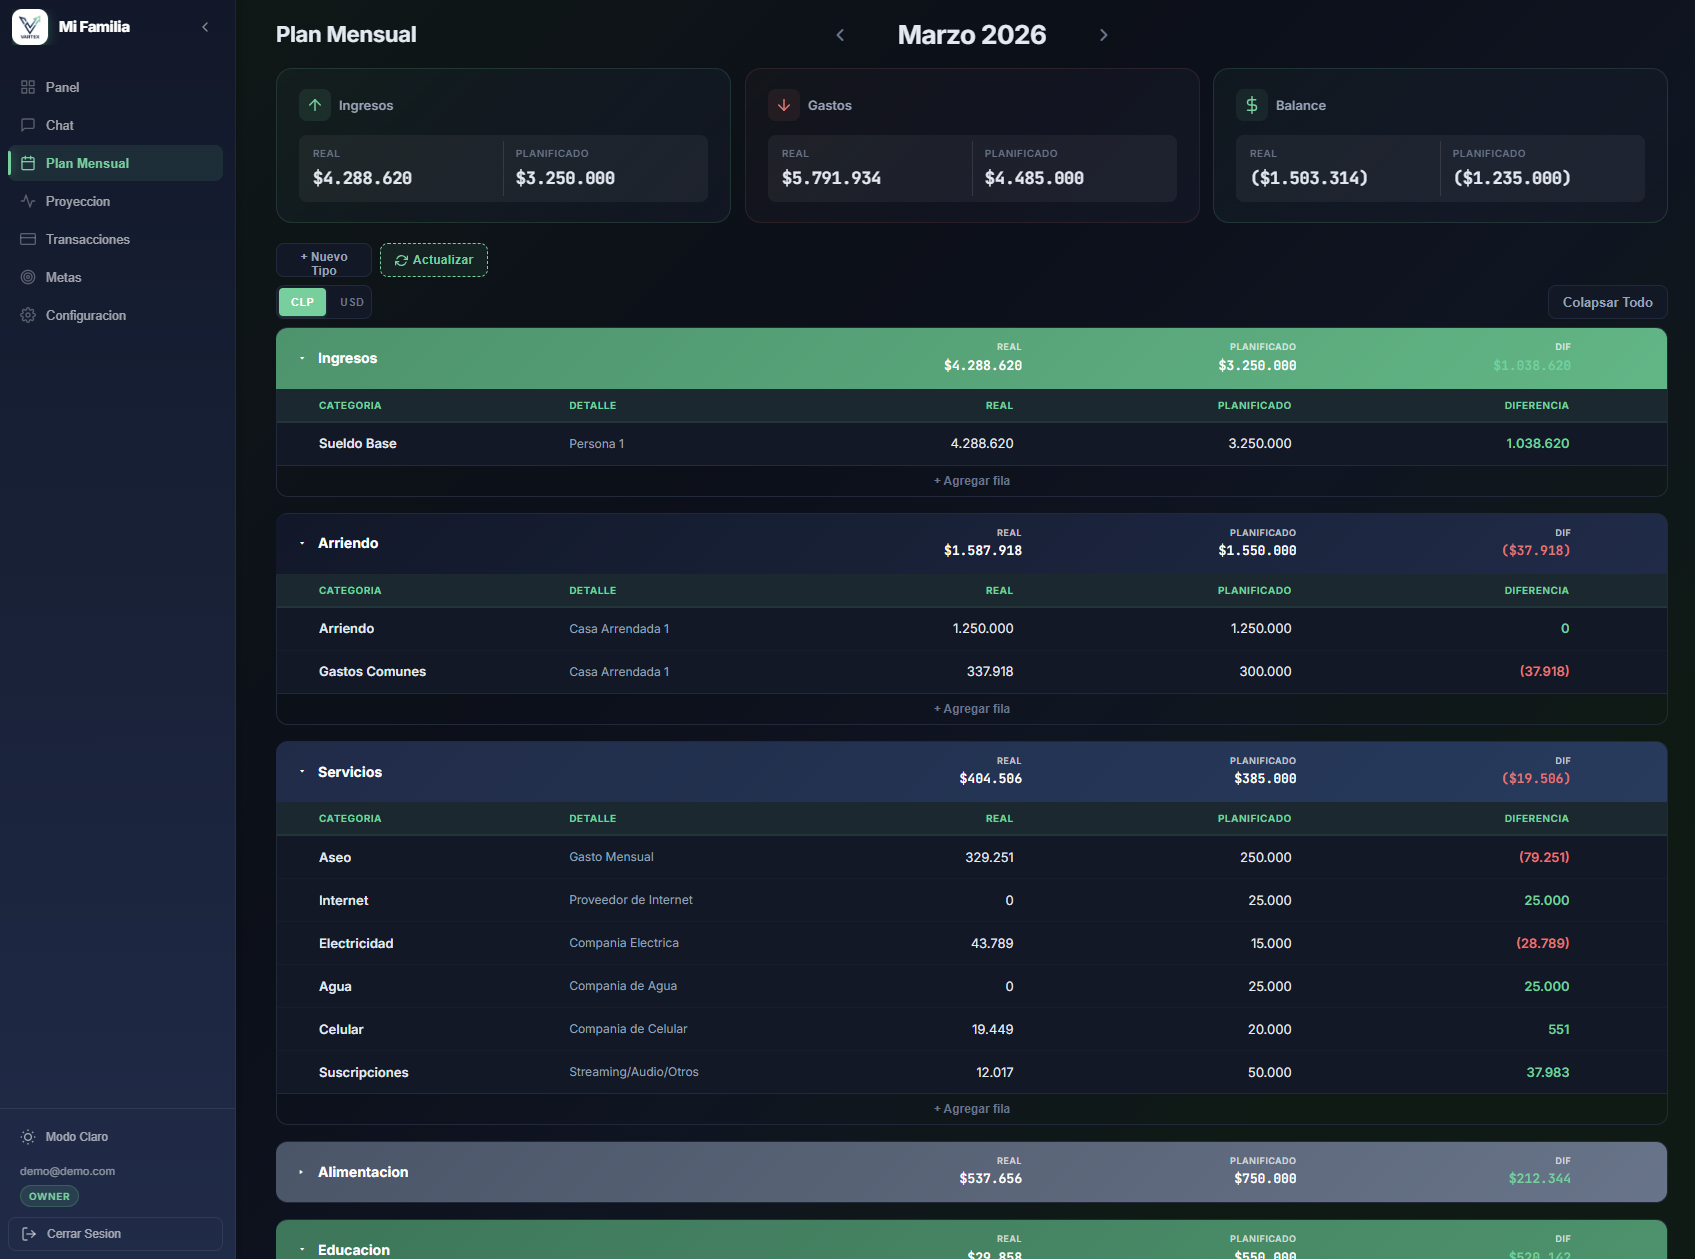Viewport: 1695px width, 1259px height.
Task: Click the Transacciones card icon
Action: tap(28, 239)
